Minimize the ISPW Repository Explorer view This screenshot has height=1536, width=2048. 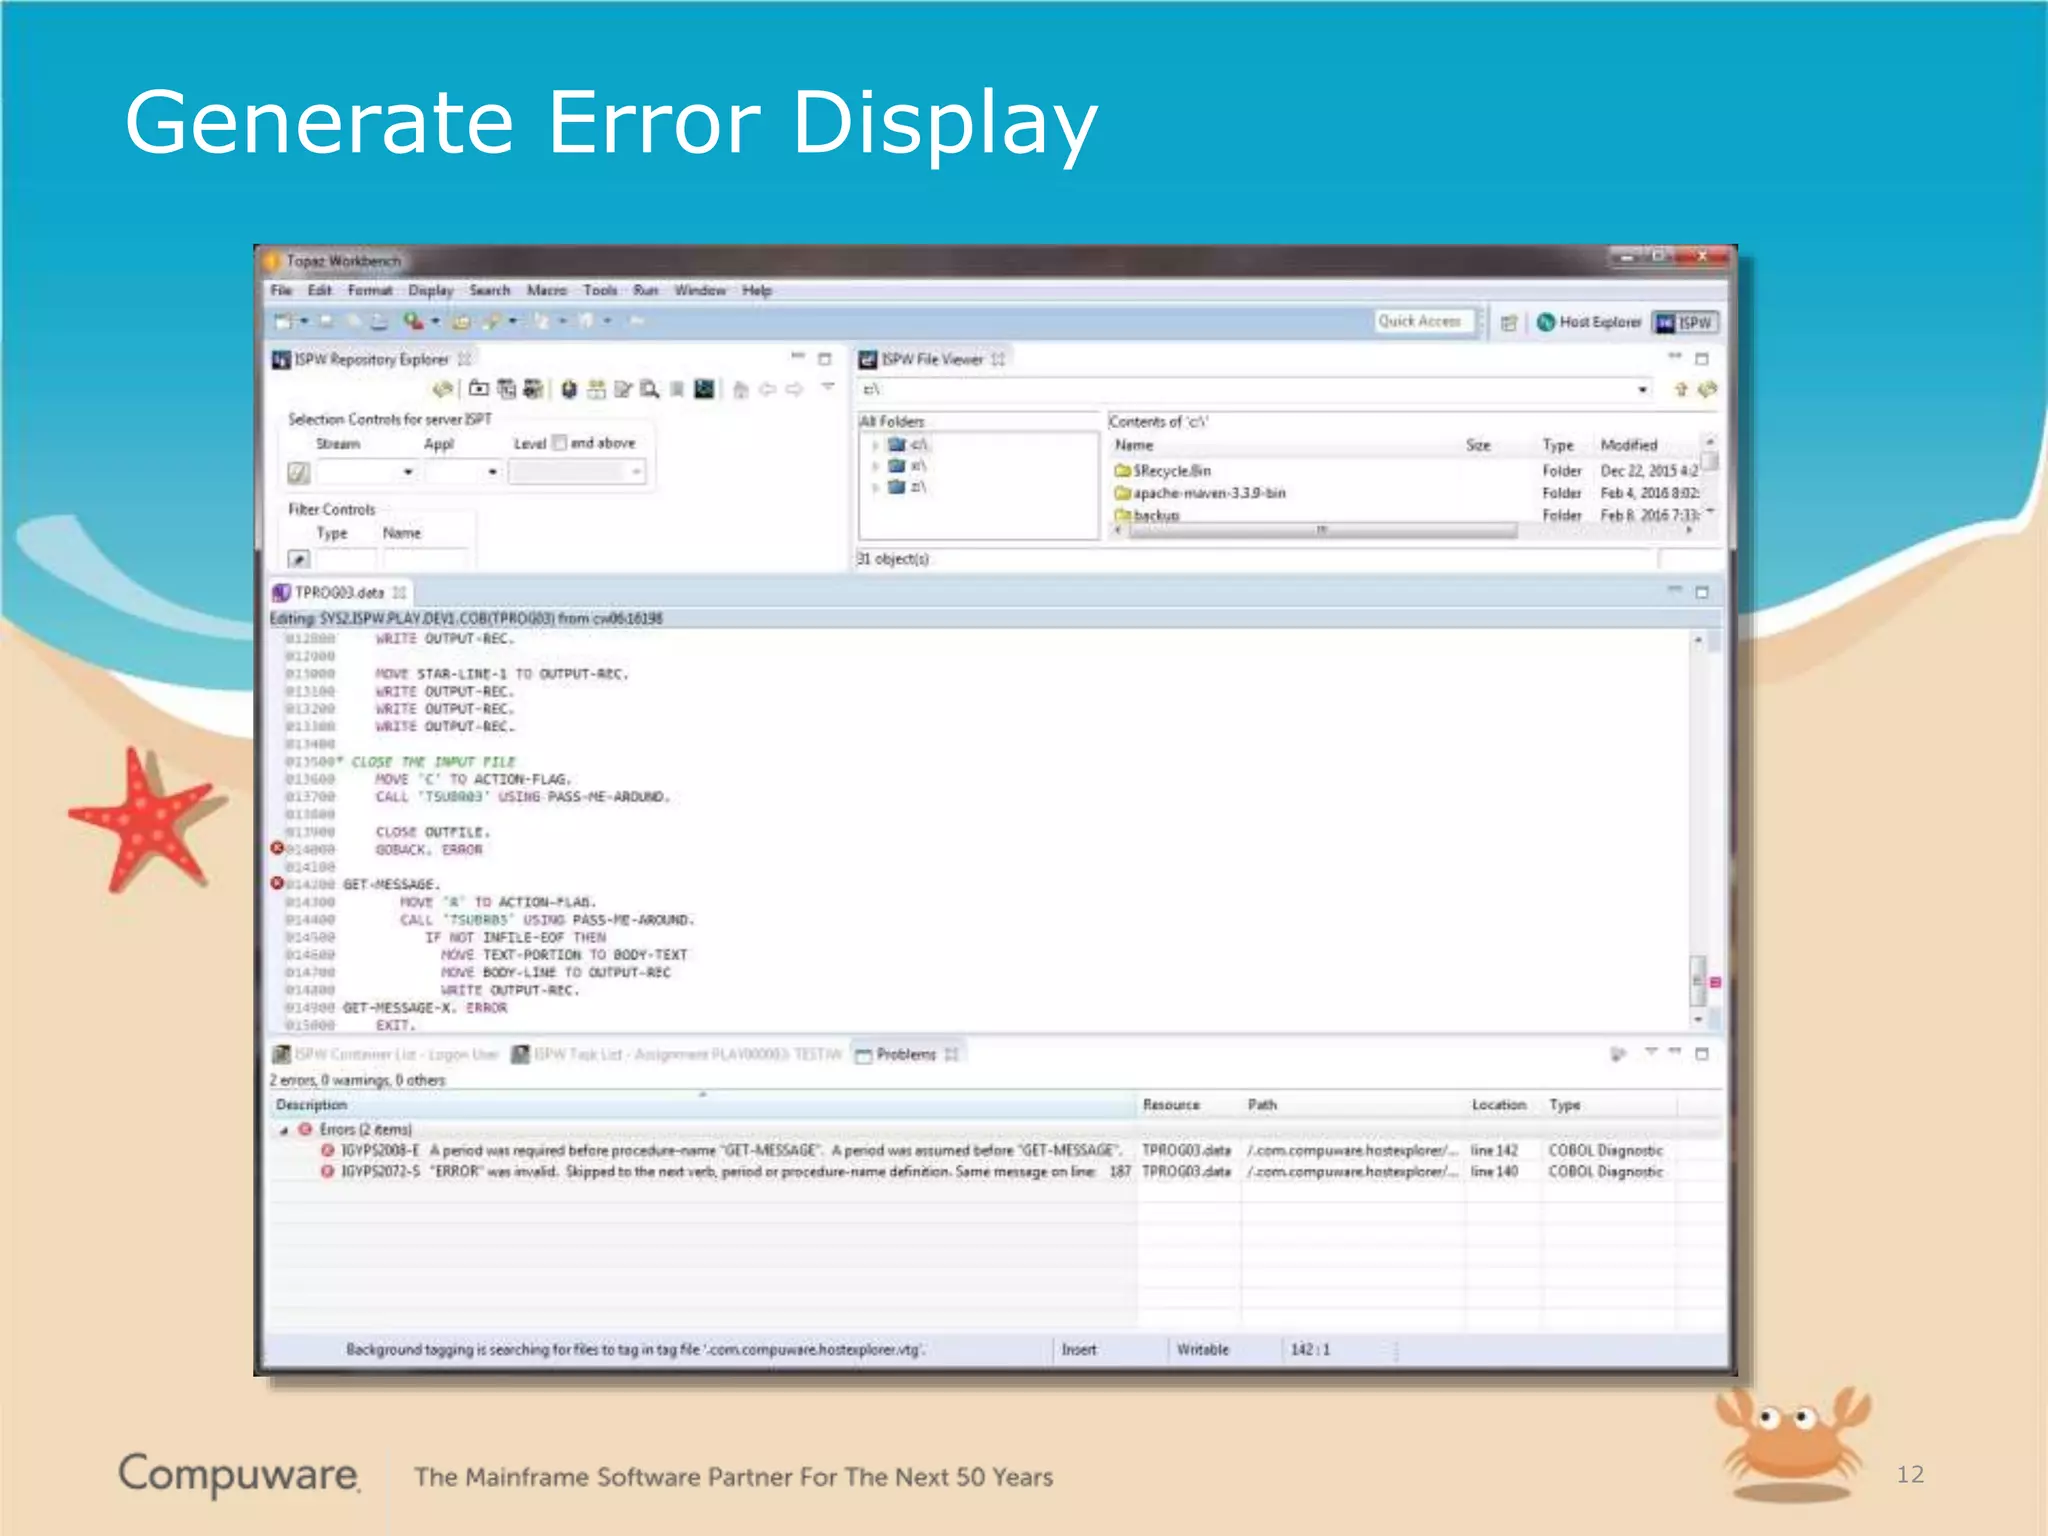pyautogui.click(x=797, y=357)
